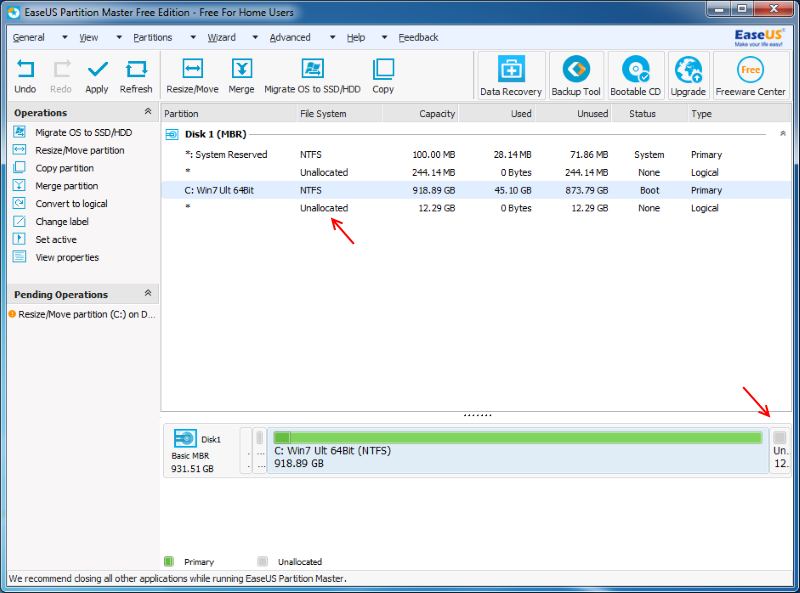Select the pending Resize/Move partition (C:) operation
The width and height of the screenshot is (800, 593).
tap(82, 314)
